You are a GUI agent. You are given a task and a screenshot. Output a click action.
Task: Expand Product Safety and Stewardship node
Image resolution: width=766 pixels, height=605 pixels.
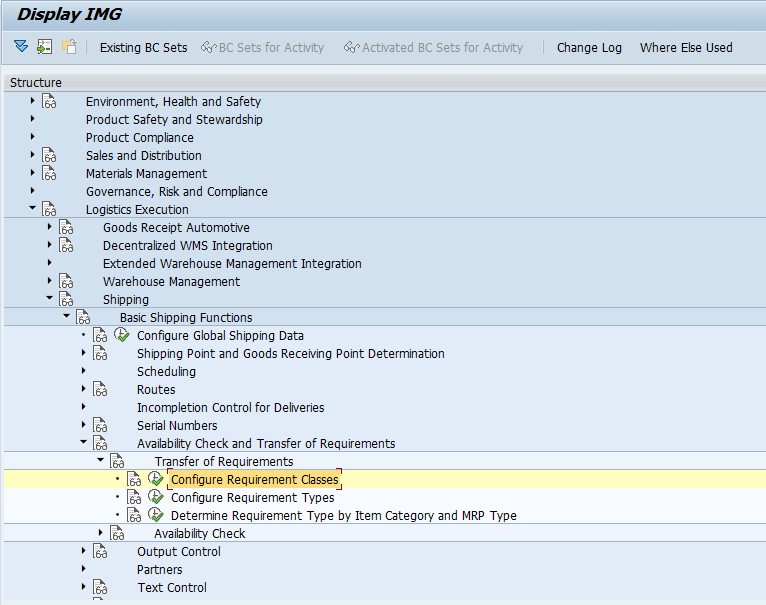tap(33, 119)
